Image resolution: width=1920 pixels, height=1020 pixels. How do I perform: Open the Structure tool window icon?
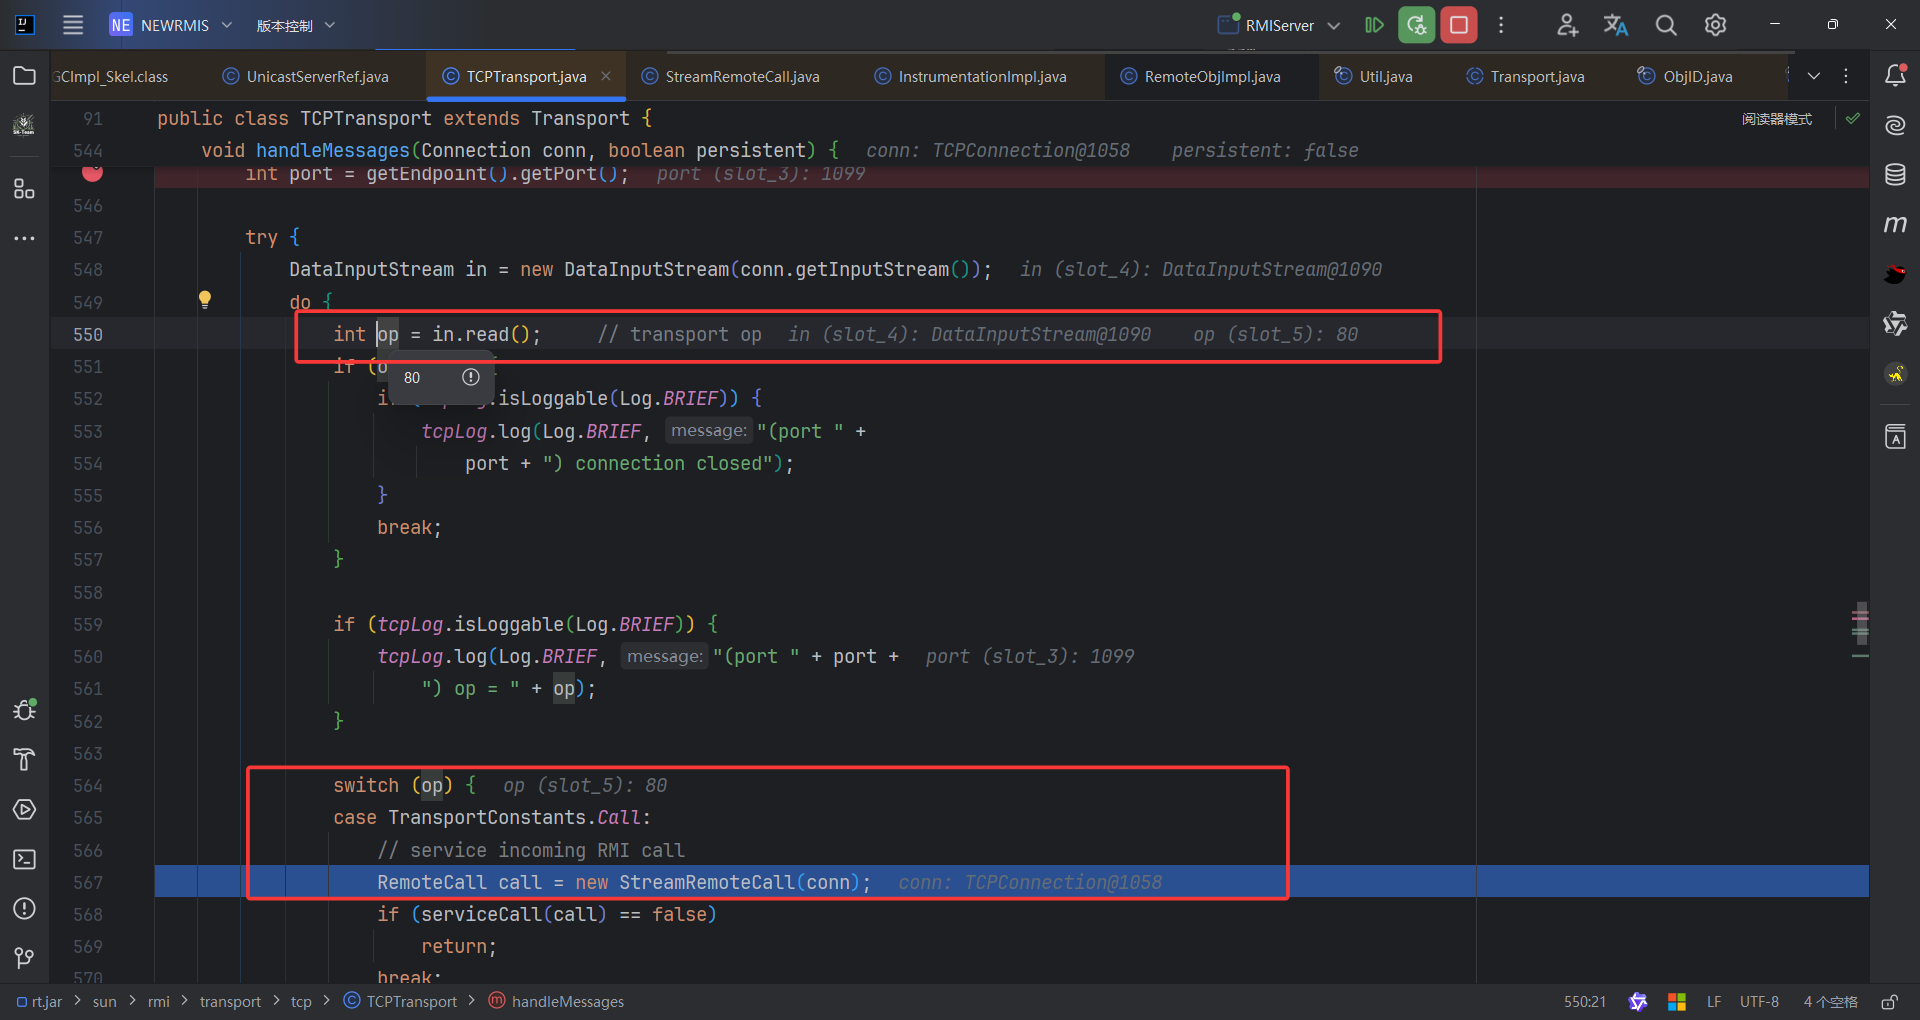(x=24, y=188)
